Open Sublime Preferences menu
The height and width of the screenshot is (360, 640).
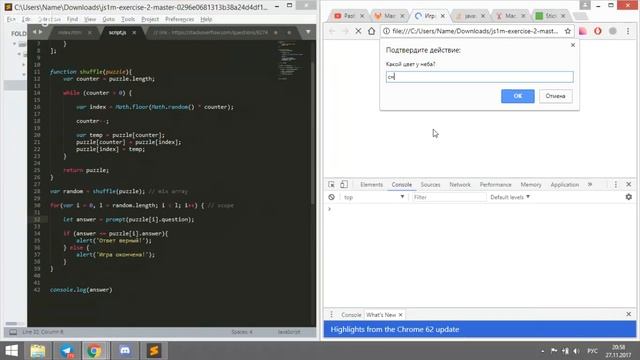coord(180,19)
